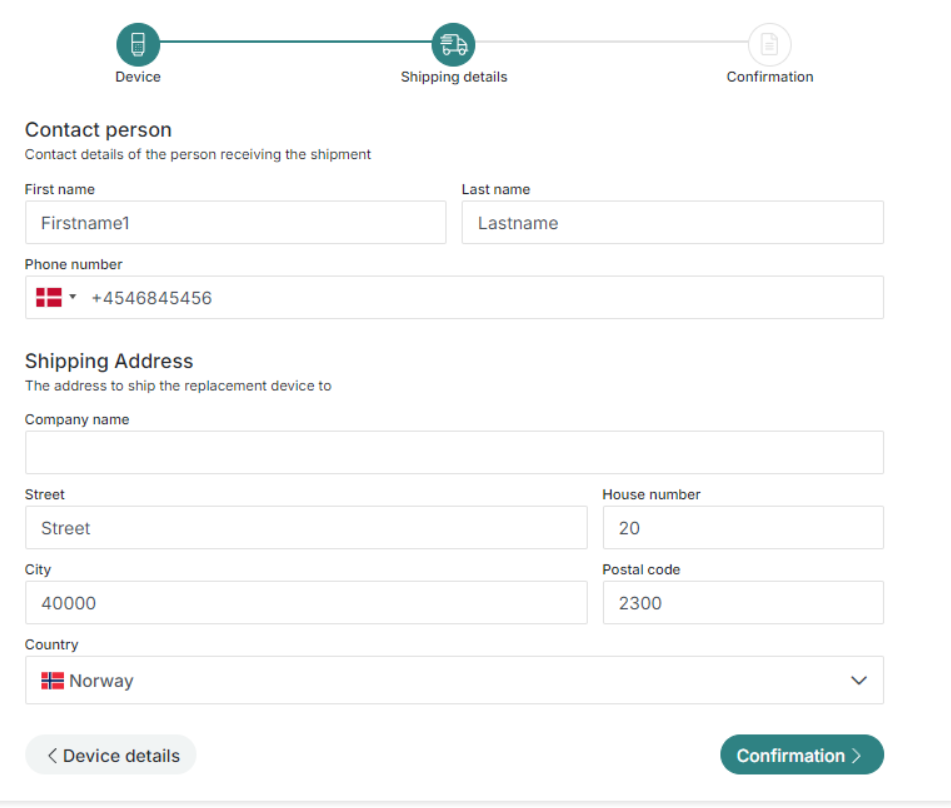Open the Norway country selector
951x808 pixels.
click(x=454, y=680)
